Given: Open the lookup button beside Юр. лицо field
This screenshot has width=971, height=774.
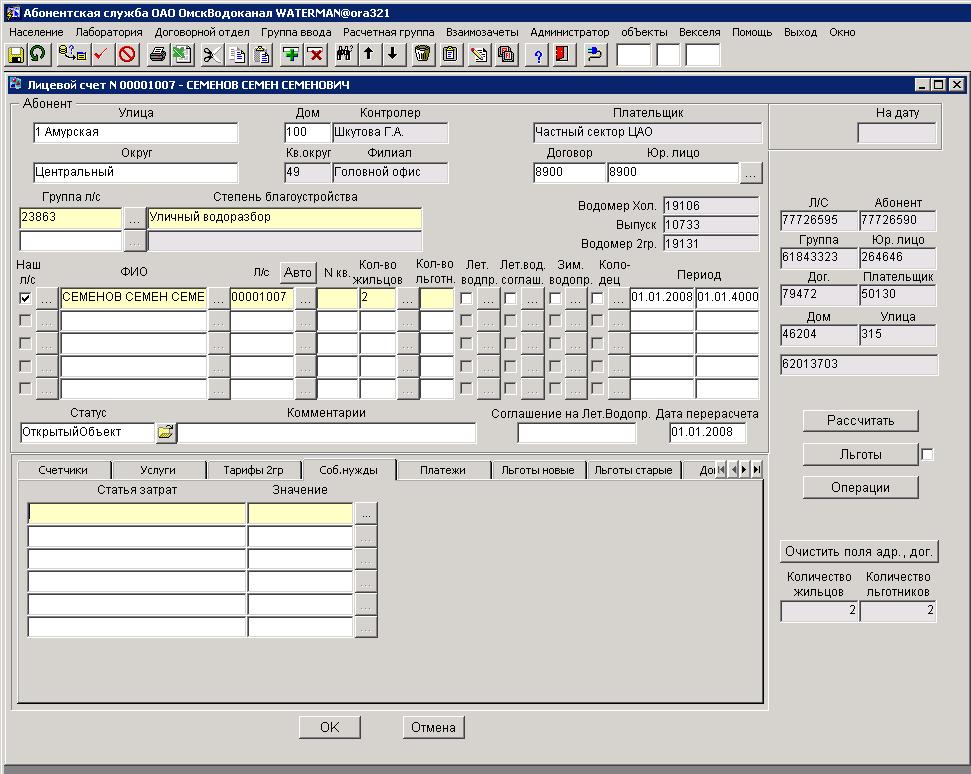Looking at the screenshot, I should [751, 172].
